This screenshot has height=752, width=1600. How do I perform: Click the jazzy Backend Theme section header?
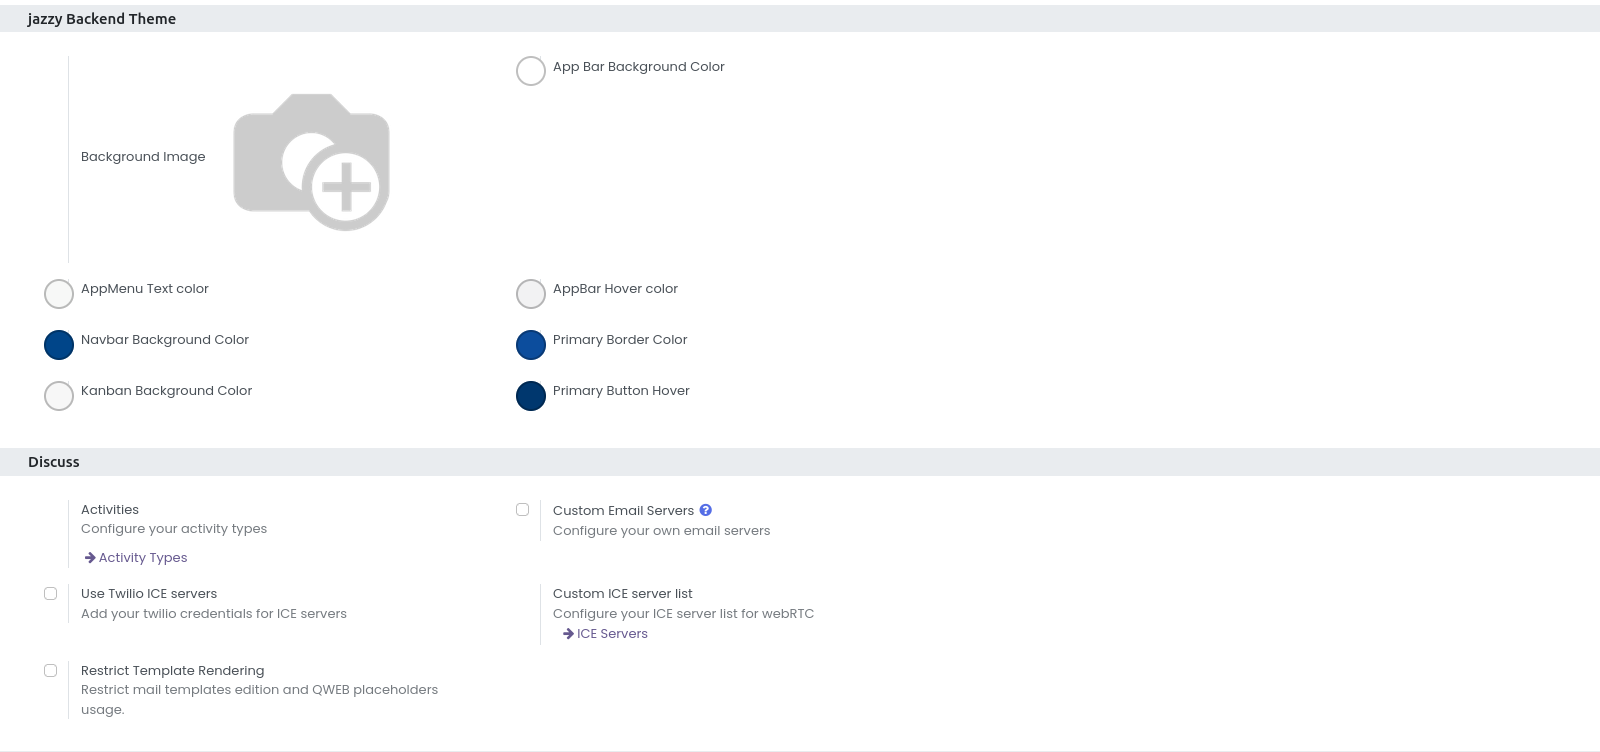coord(102,19)
